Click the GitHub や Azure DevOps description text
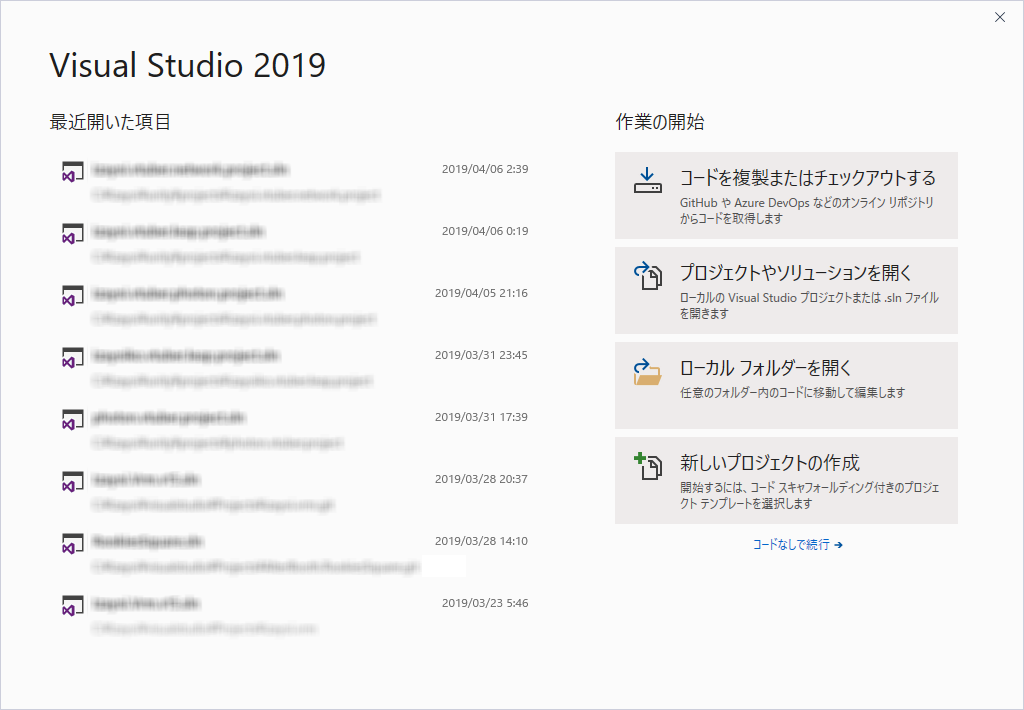The width and height of the screenshot is (1024, 710). click(807, 210)
